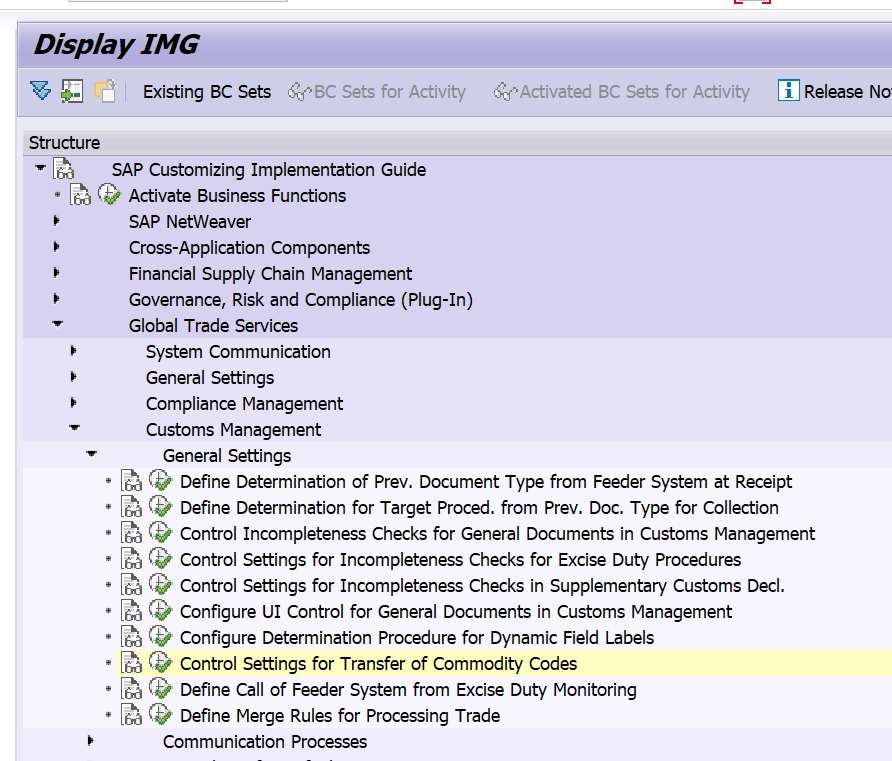
Task: Select System Communication row text
Action: coord(238,352)
